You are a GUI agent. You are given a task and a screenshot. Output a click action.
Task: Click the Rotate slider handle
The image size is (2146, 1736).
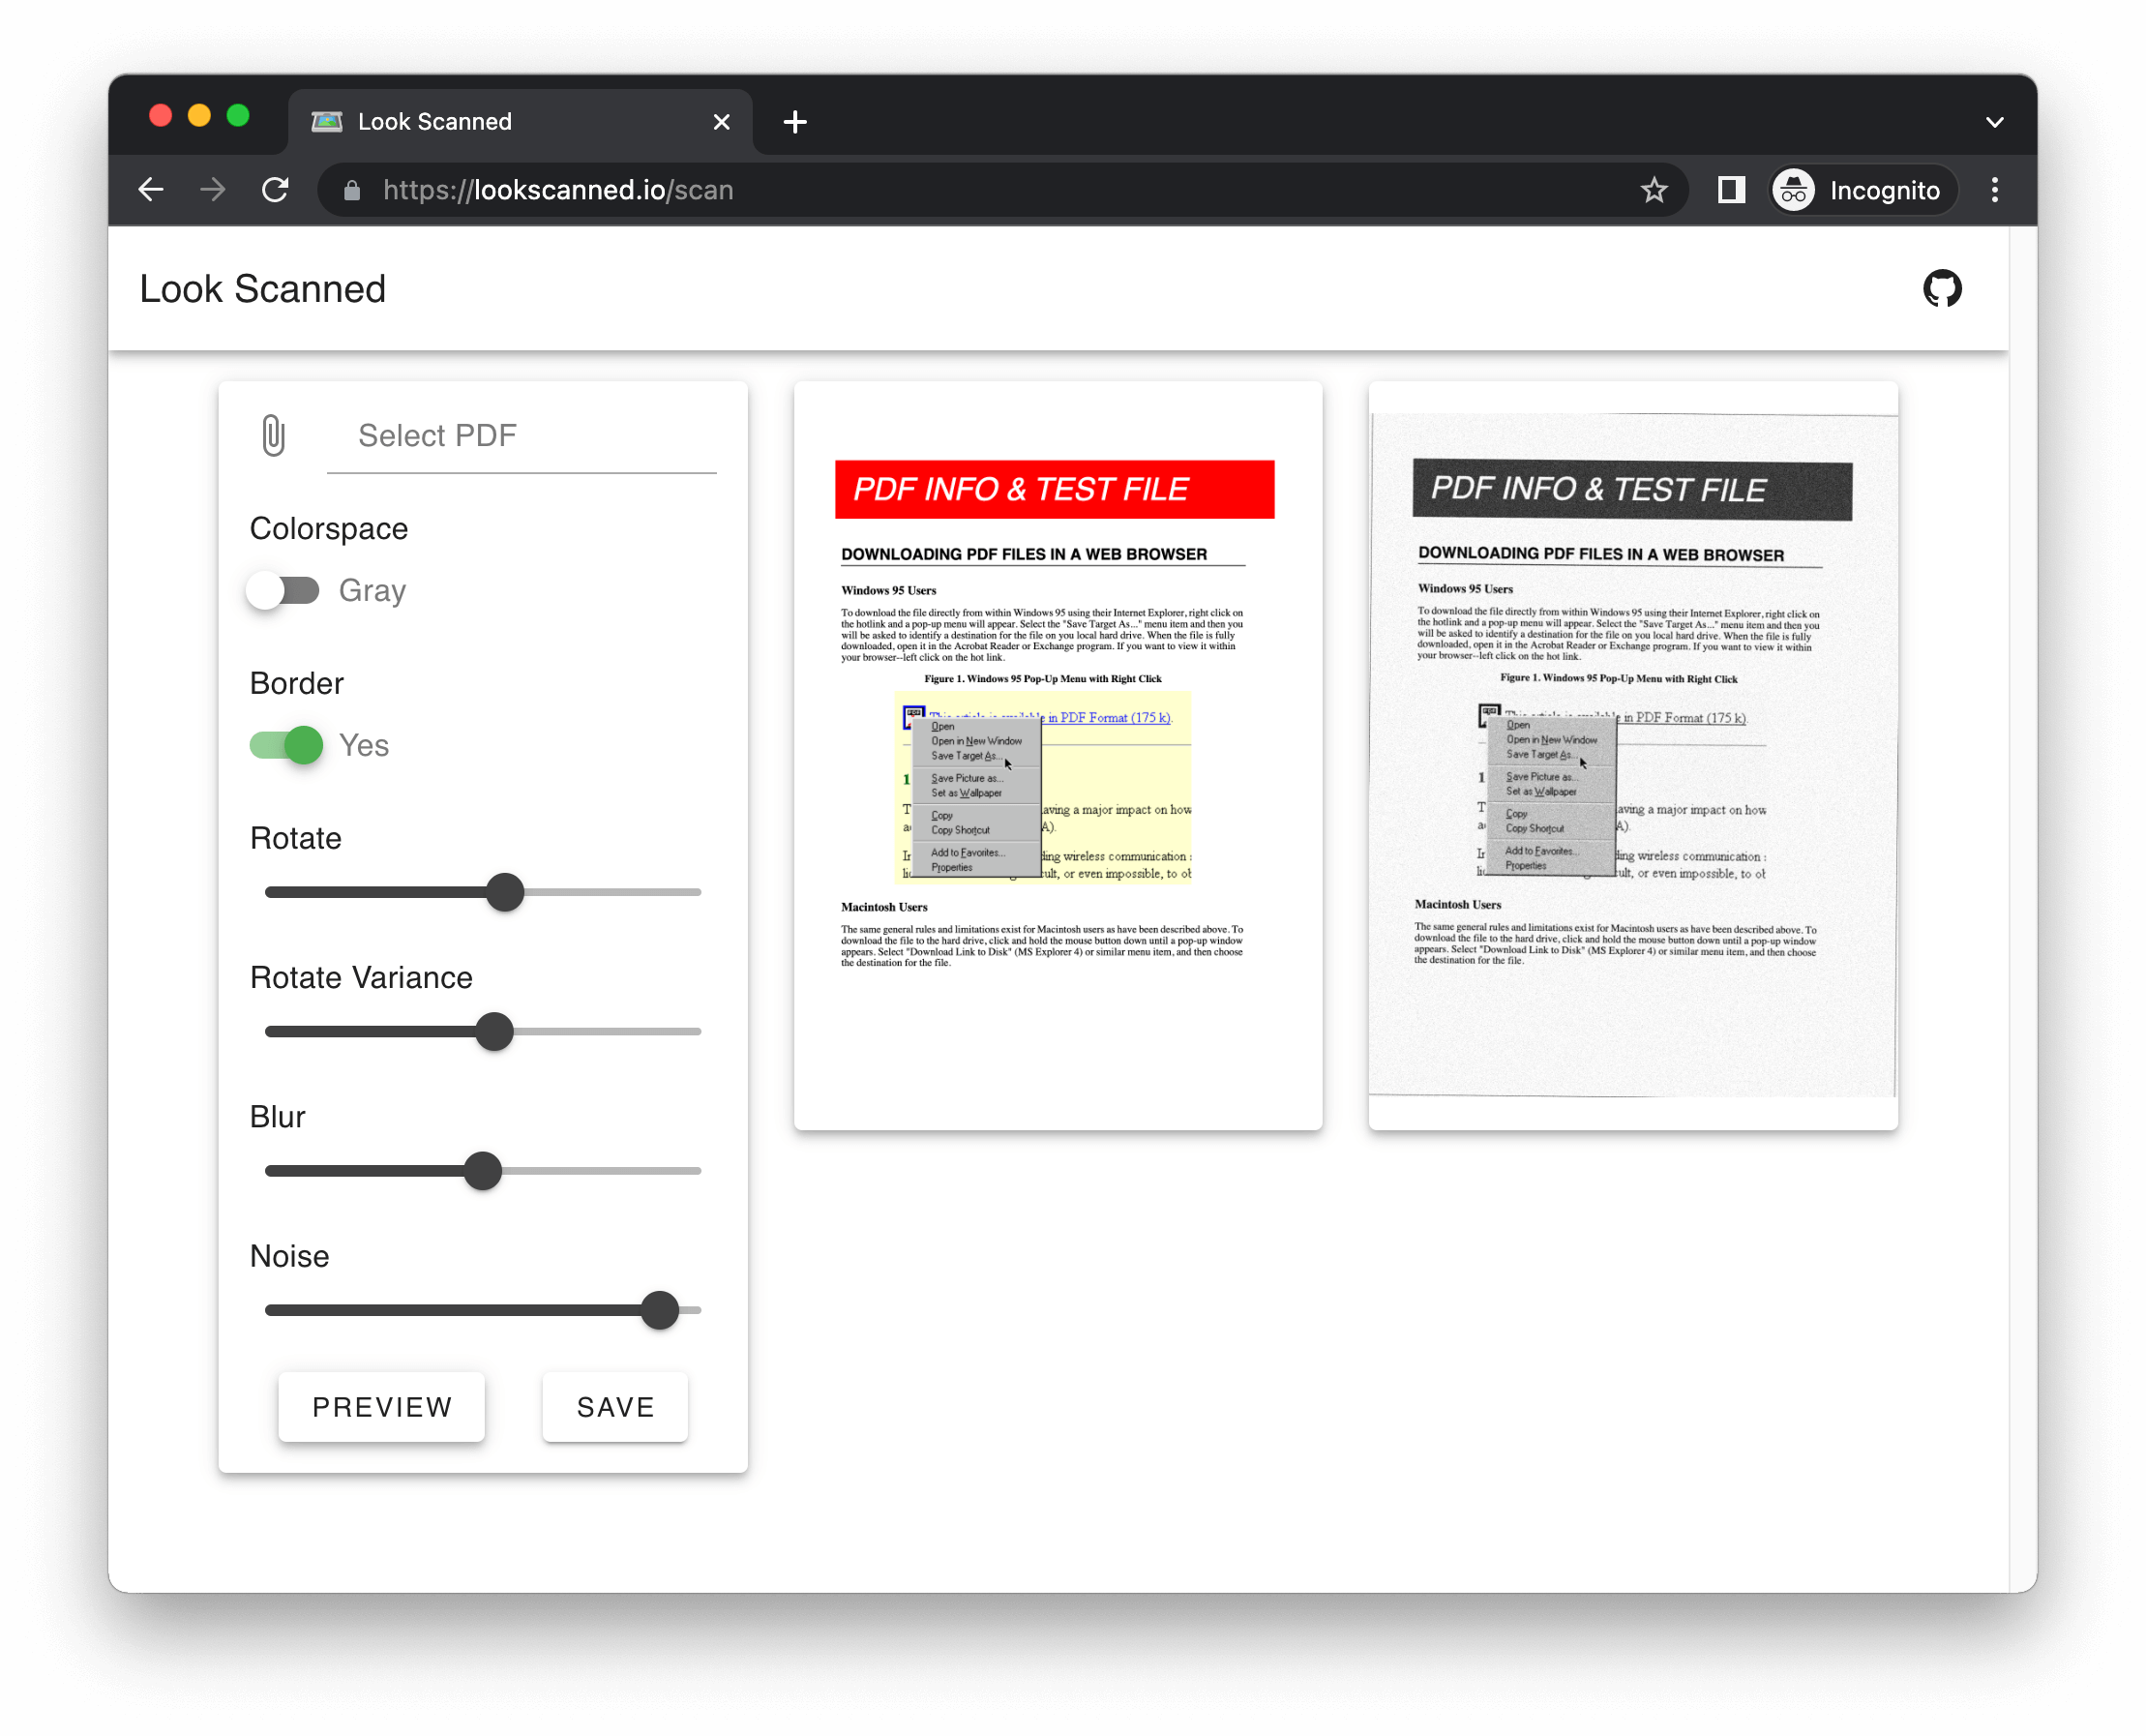[x=505, y=892]
